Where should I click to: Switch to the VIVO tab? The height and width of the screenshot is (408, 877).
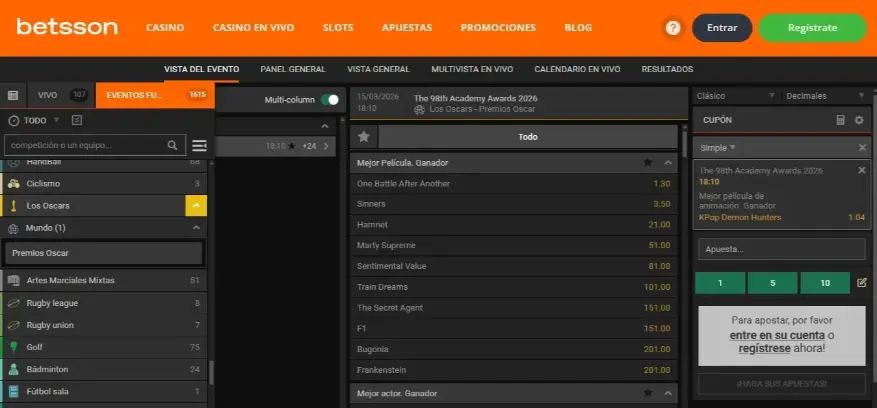pos(61,95)
